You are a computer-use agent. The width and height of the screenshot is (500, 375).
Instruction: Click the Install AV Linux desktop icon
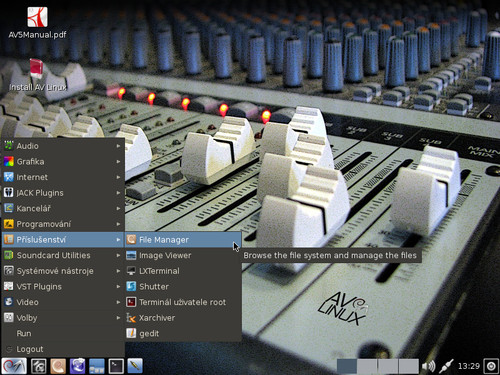(x=37, y=75)
